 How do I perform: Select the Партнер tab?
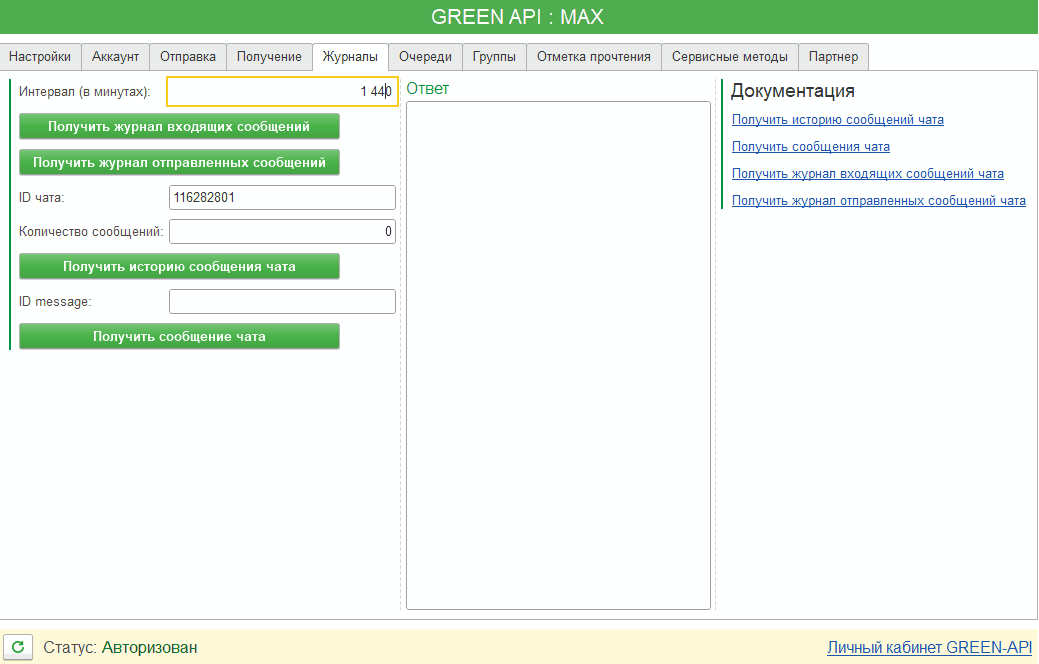point(834,57)
